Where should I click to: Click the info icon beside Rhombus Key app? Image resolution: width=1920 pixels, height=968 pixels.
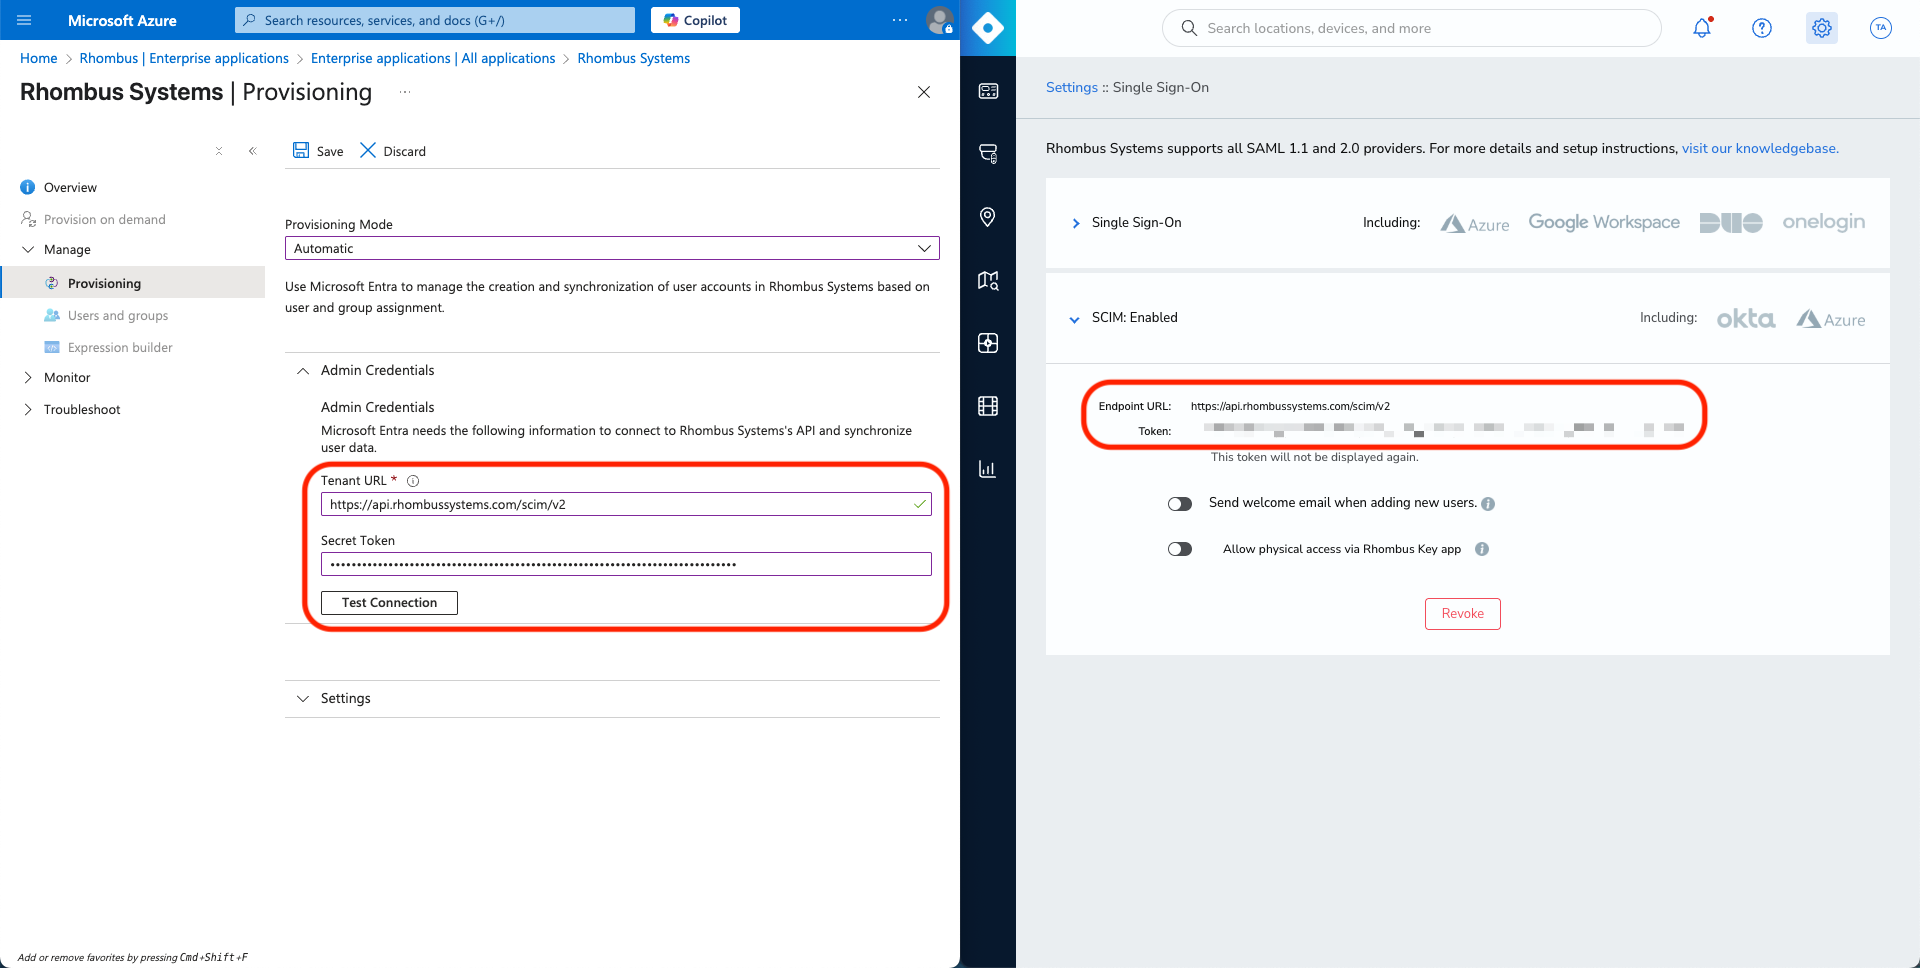pos(1482,549)
